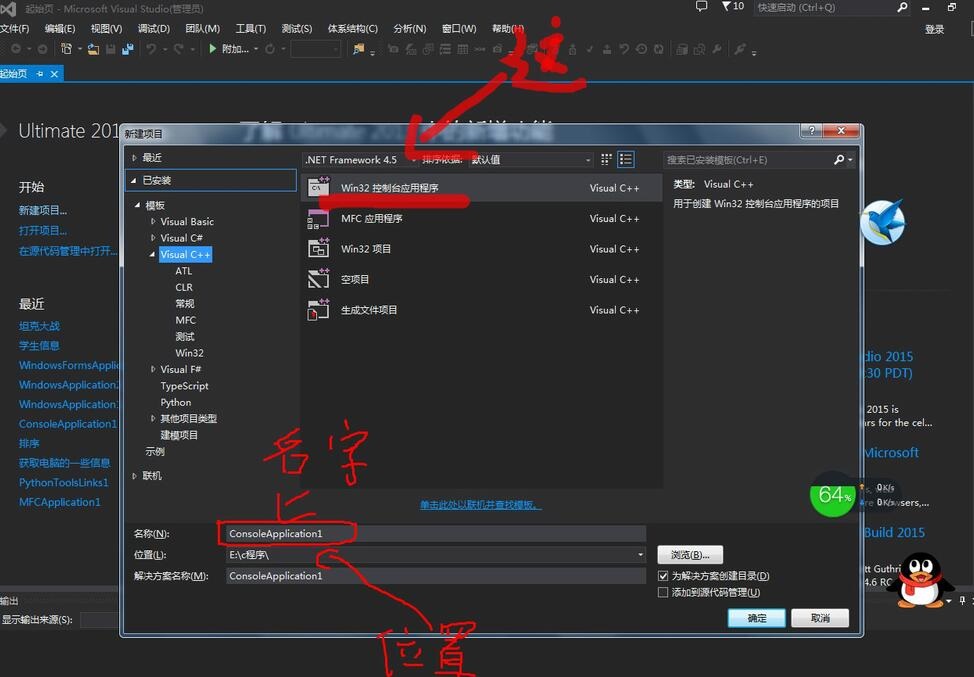Choose the MFC 应用程序 template icon
This screenshot has height=677, width=974.
tap(318, 219)
